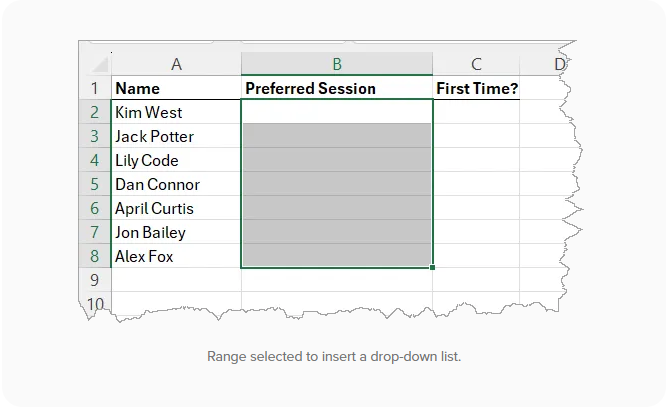The height and width of the screenshot is (408, 669).
Task: Select column B header
Action: pyautogui.click(x=337, y=64)
